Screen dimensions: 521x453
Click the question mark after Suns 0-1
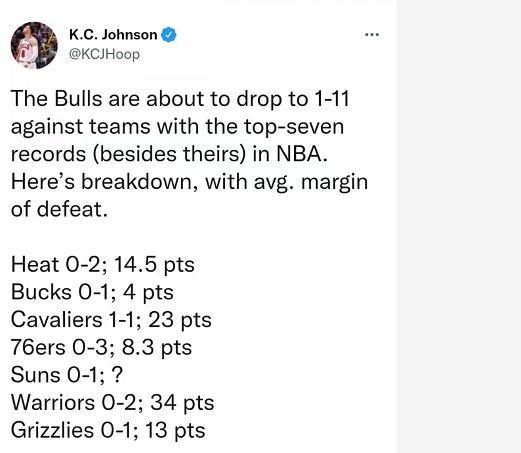click(x=118, y=375)
